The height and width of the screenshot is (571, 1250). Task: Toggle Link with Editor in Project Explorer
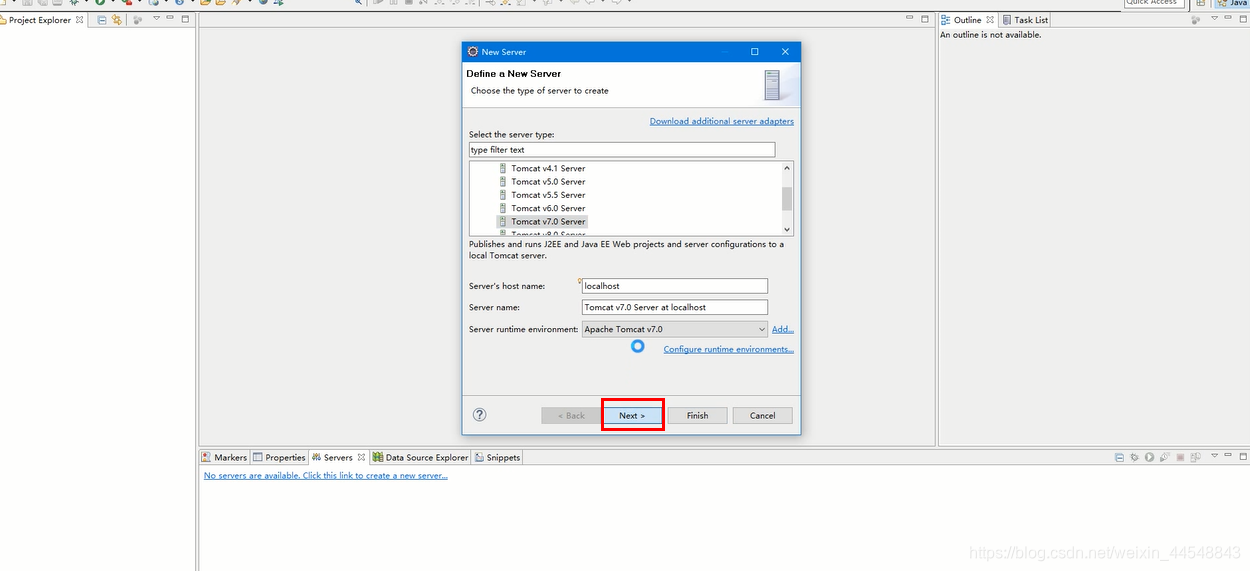[x=117, y=20]
